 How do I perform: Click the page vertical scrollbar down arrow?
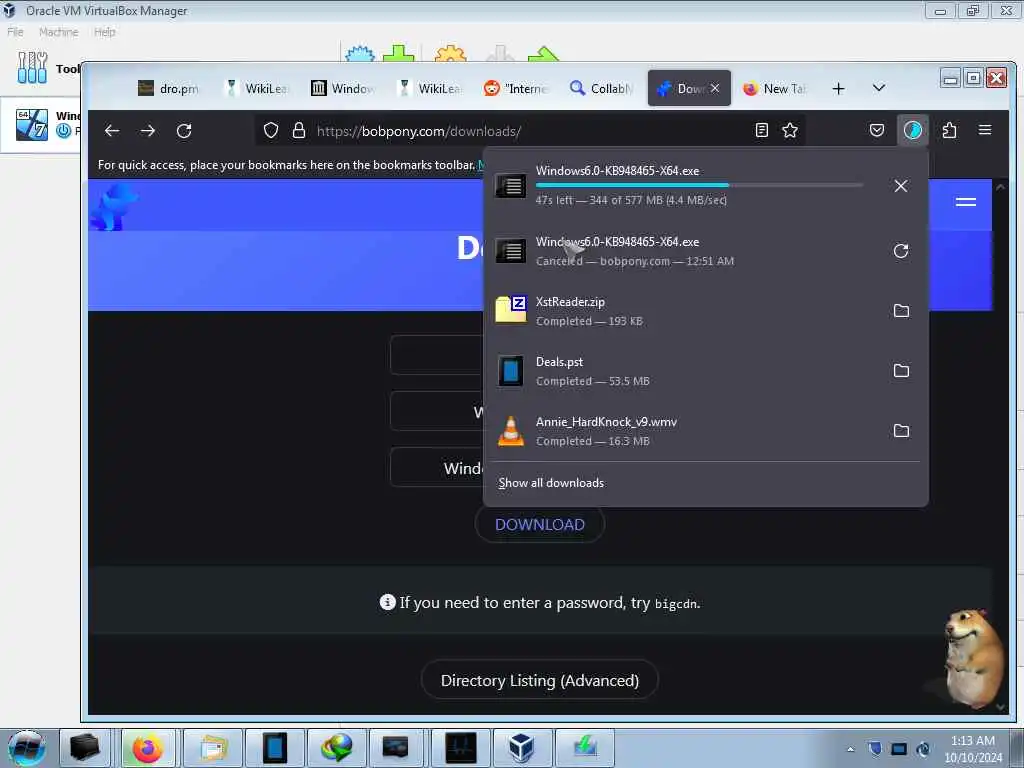[1000, 707]
